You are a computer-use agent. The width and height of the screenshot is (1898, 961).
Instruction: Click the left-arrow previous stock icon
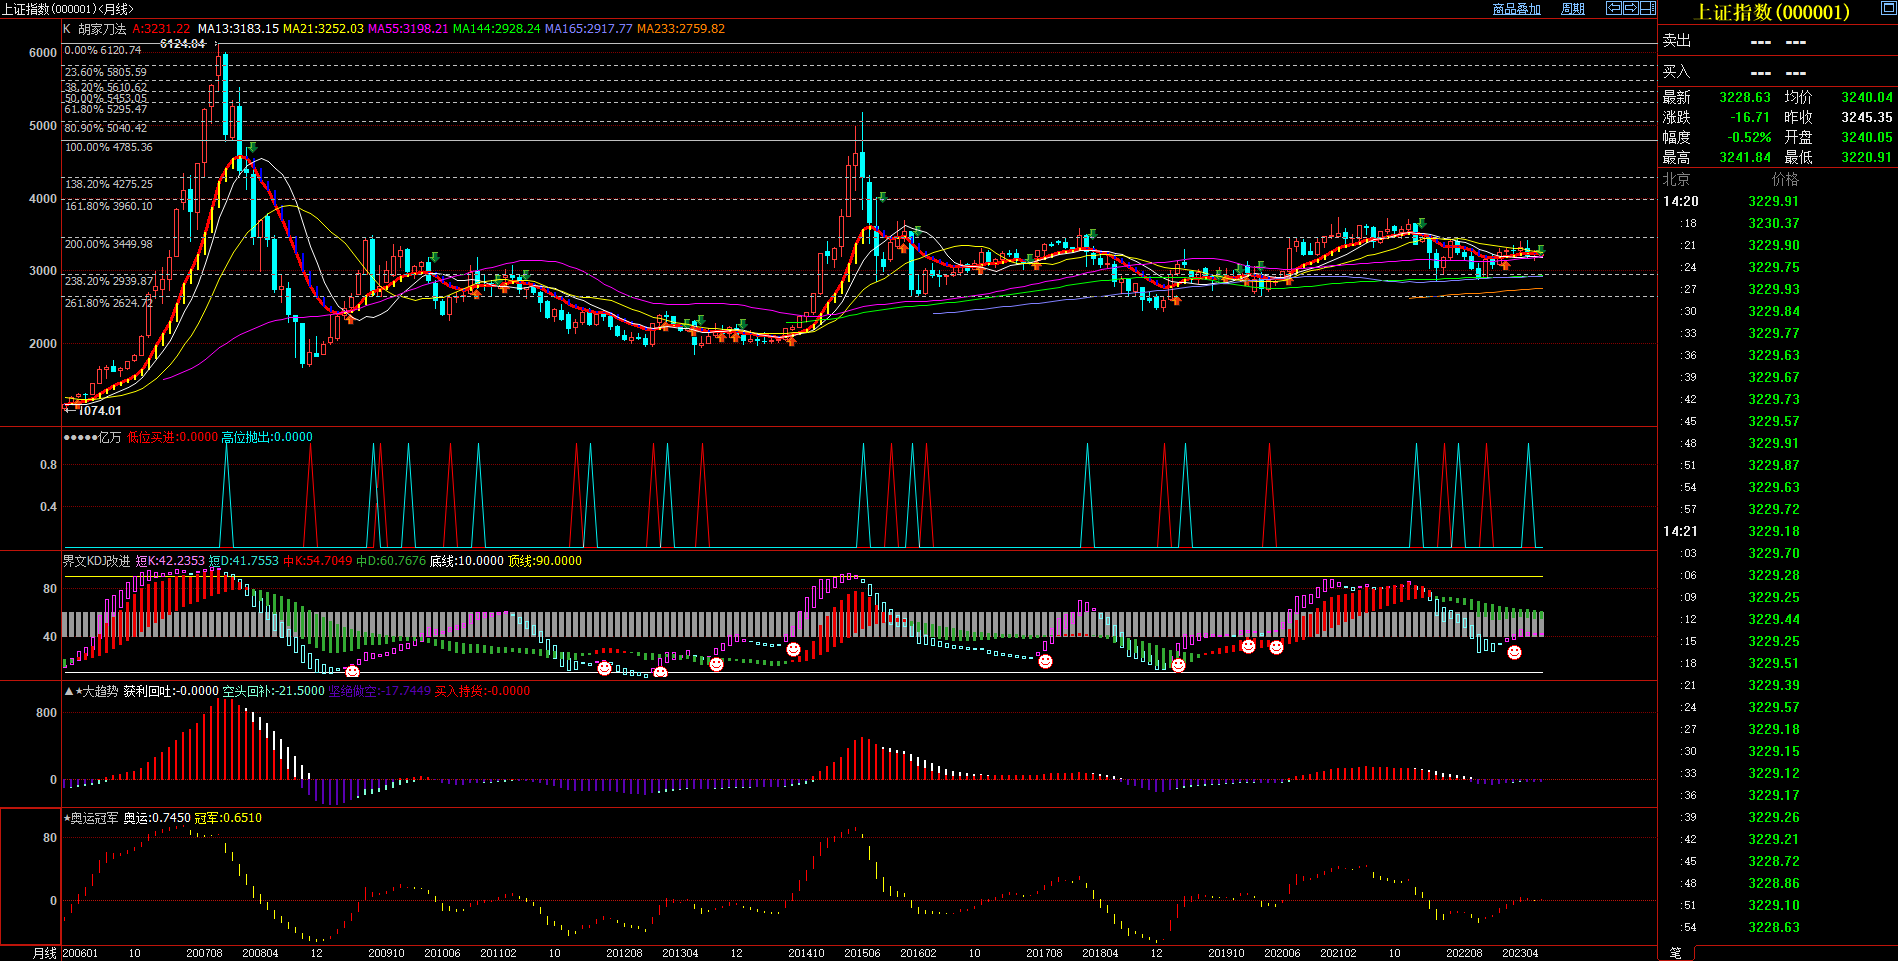pos(1614,8)
